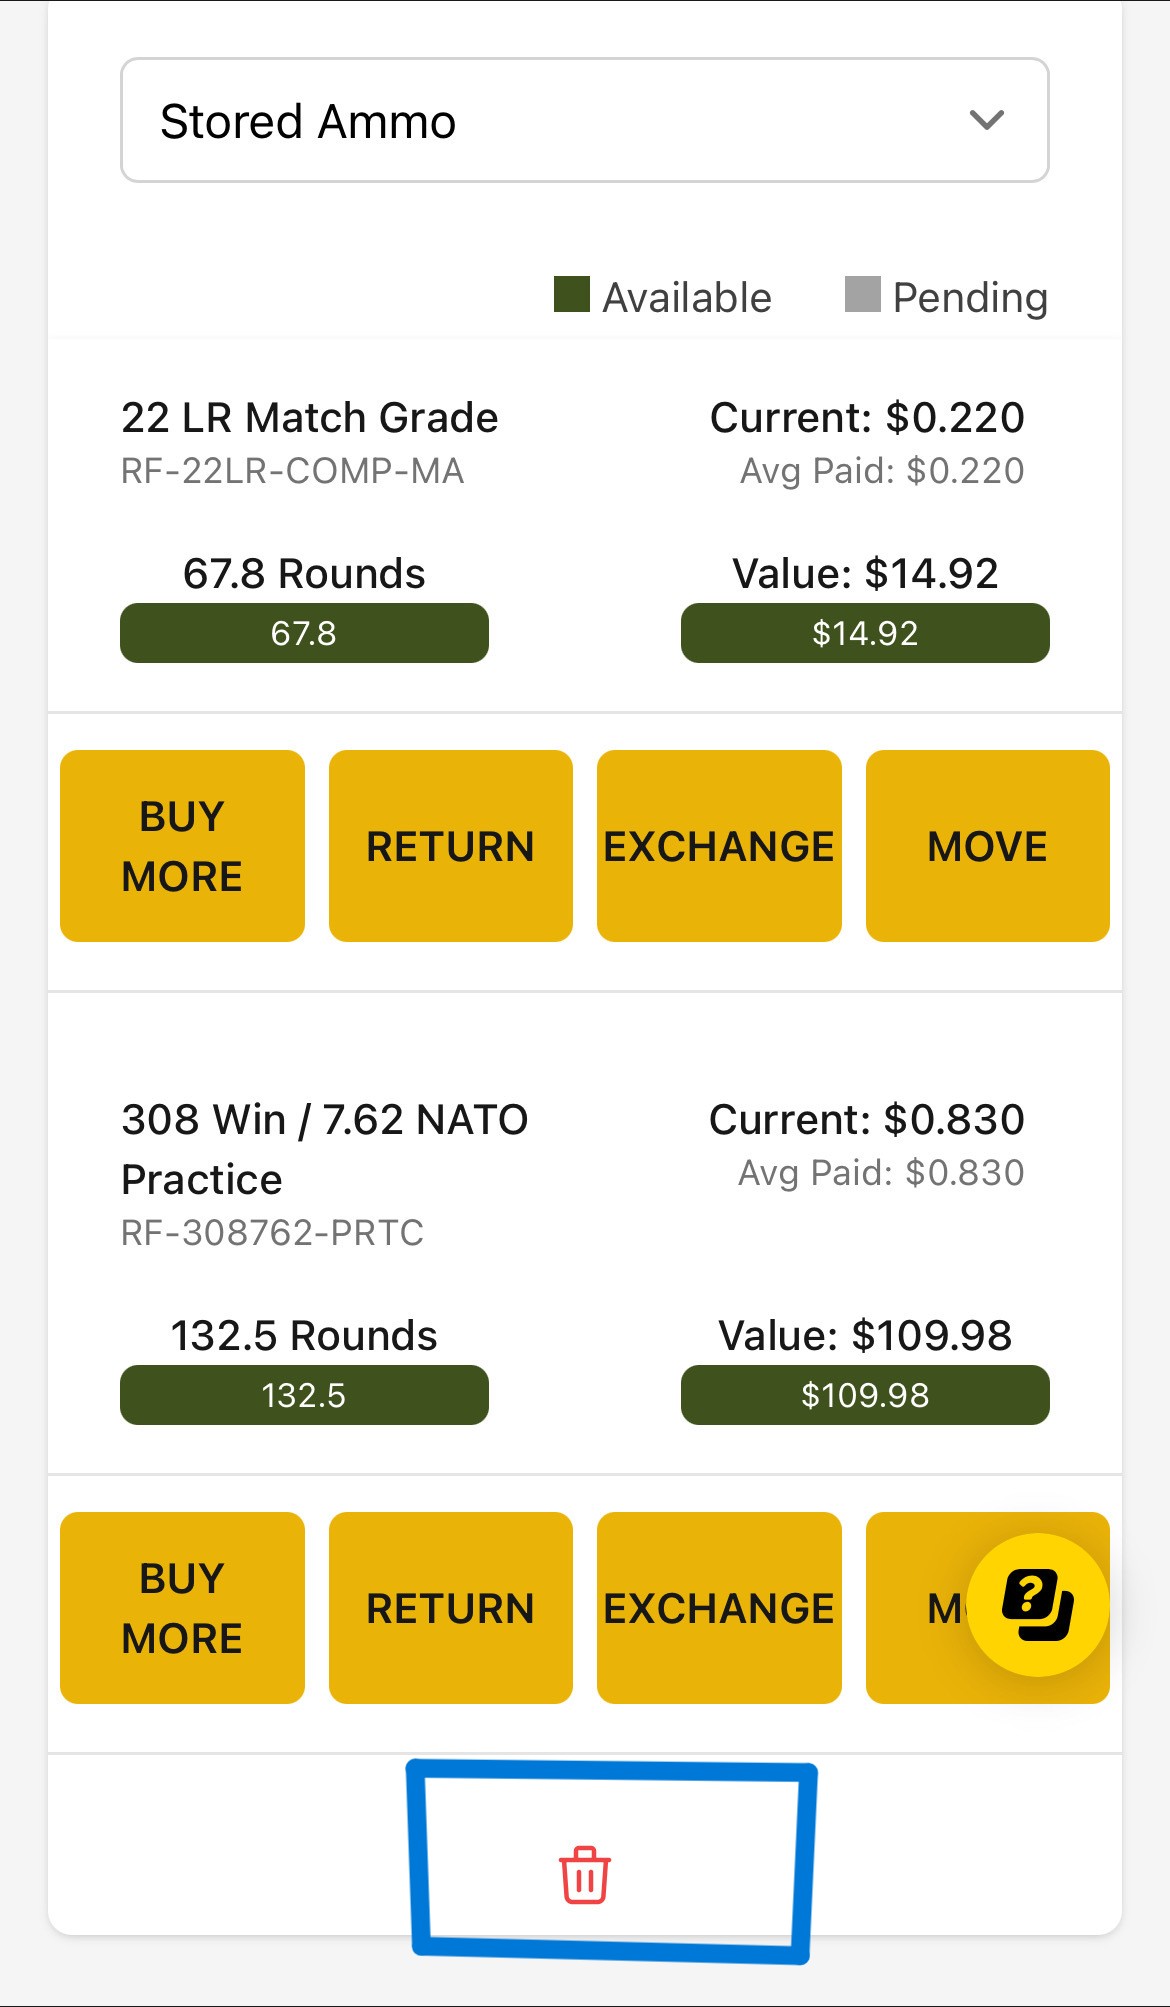This screenshot has height=2007, width=1170.
Task: Tap Return for 308 Win Practice
Action: pos(451,1608)
